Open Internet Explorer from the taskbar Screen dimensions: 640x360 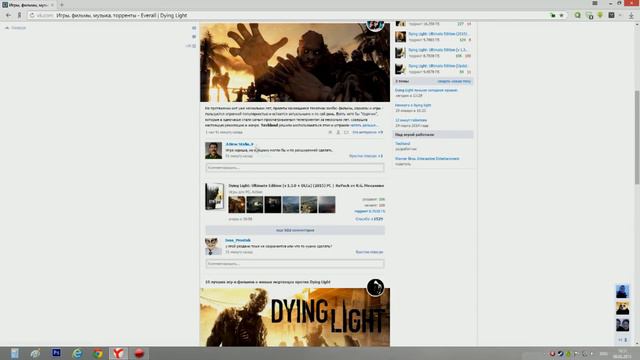(x=77, y=353)
